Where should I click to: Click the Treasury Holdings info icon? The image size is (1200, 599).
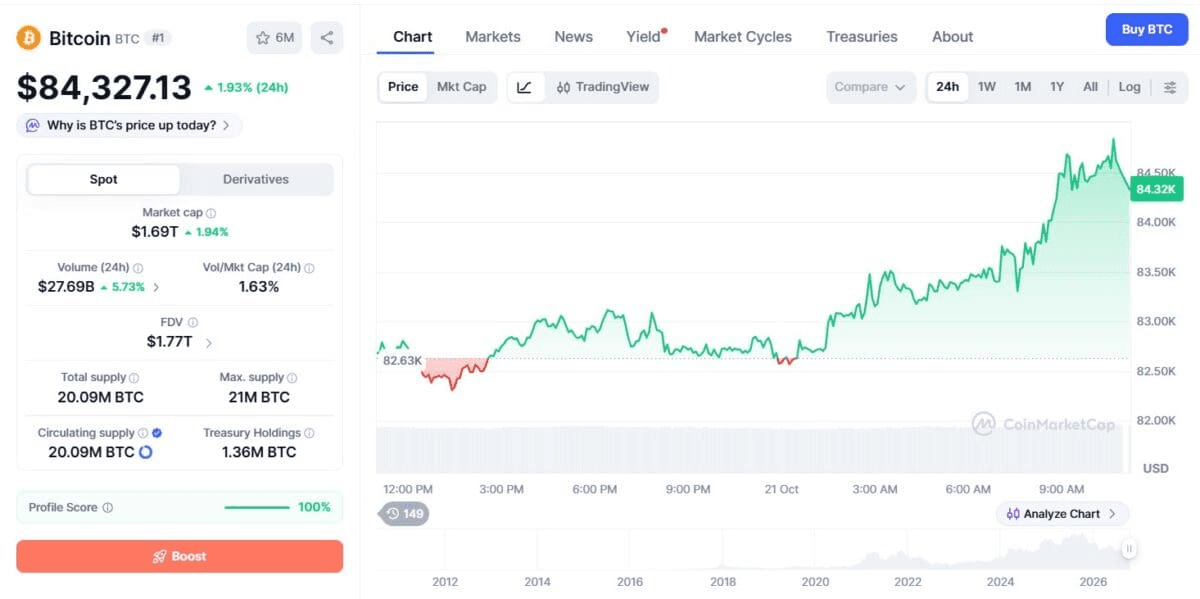pyautogui.click(x=309, y=433)
